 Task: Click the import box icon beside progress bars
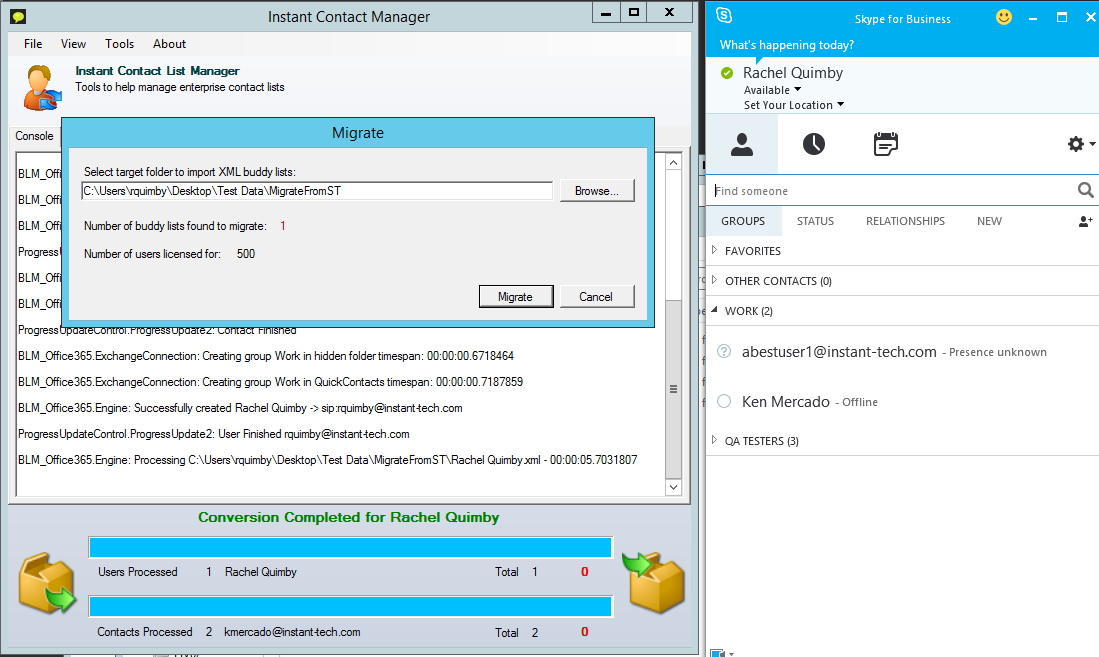point(653,582)
